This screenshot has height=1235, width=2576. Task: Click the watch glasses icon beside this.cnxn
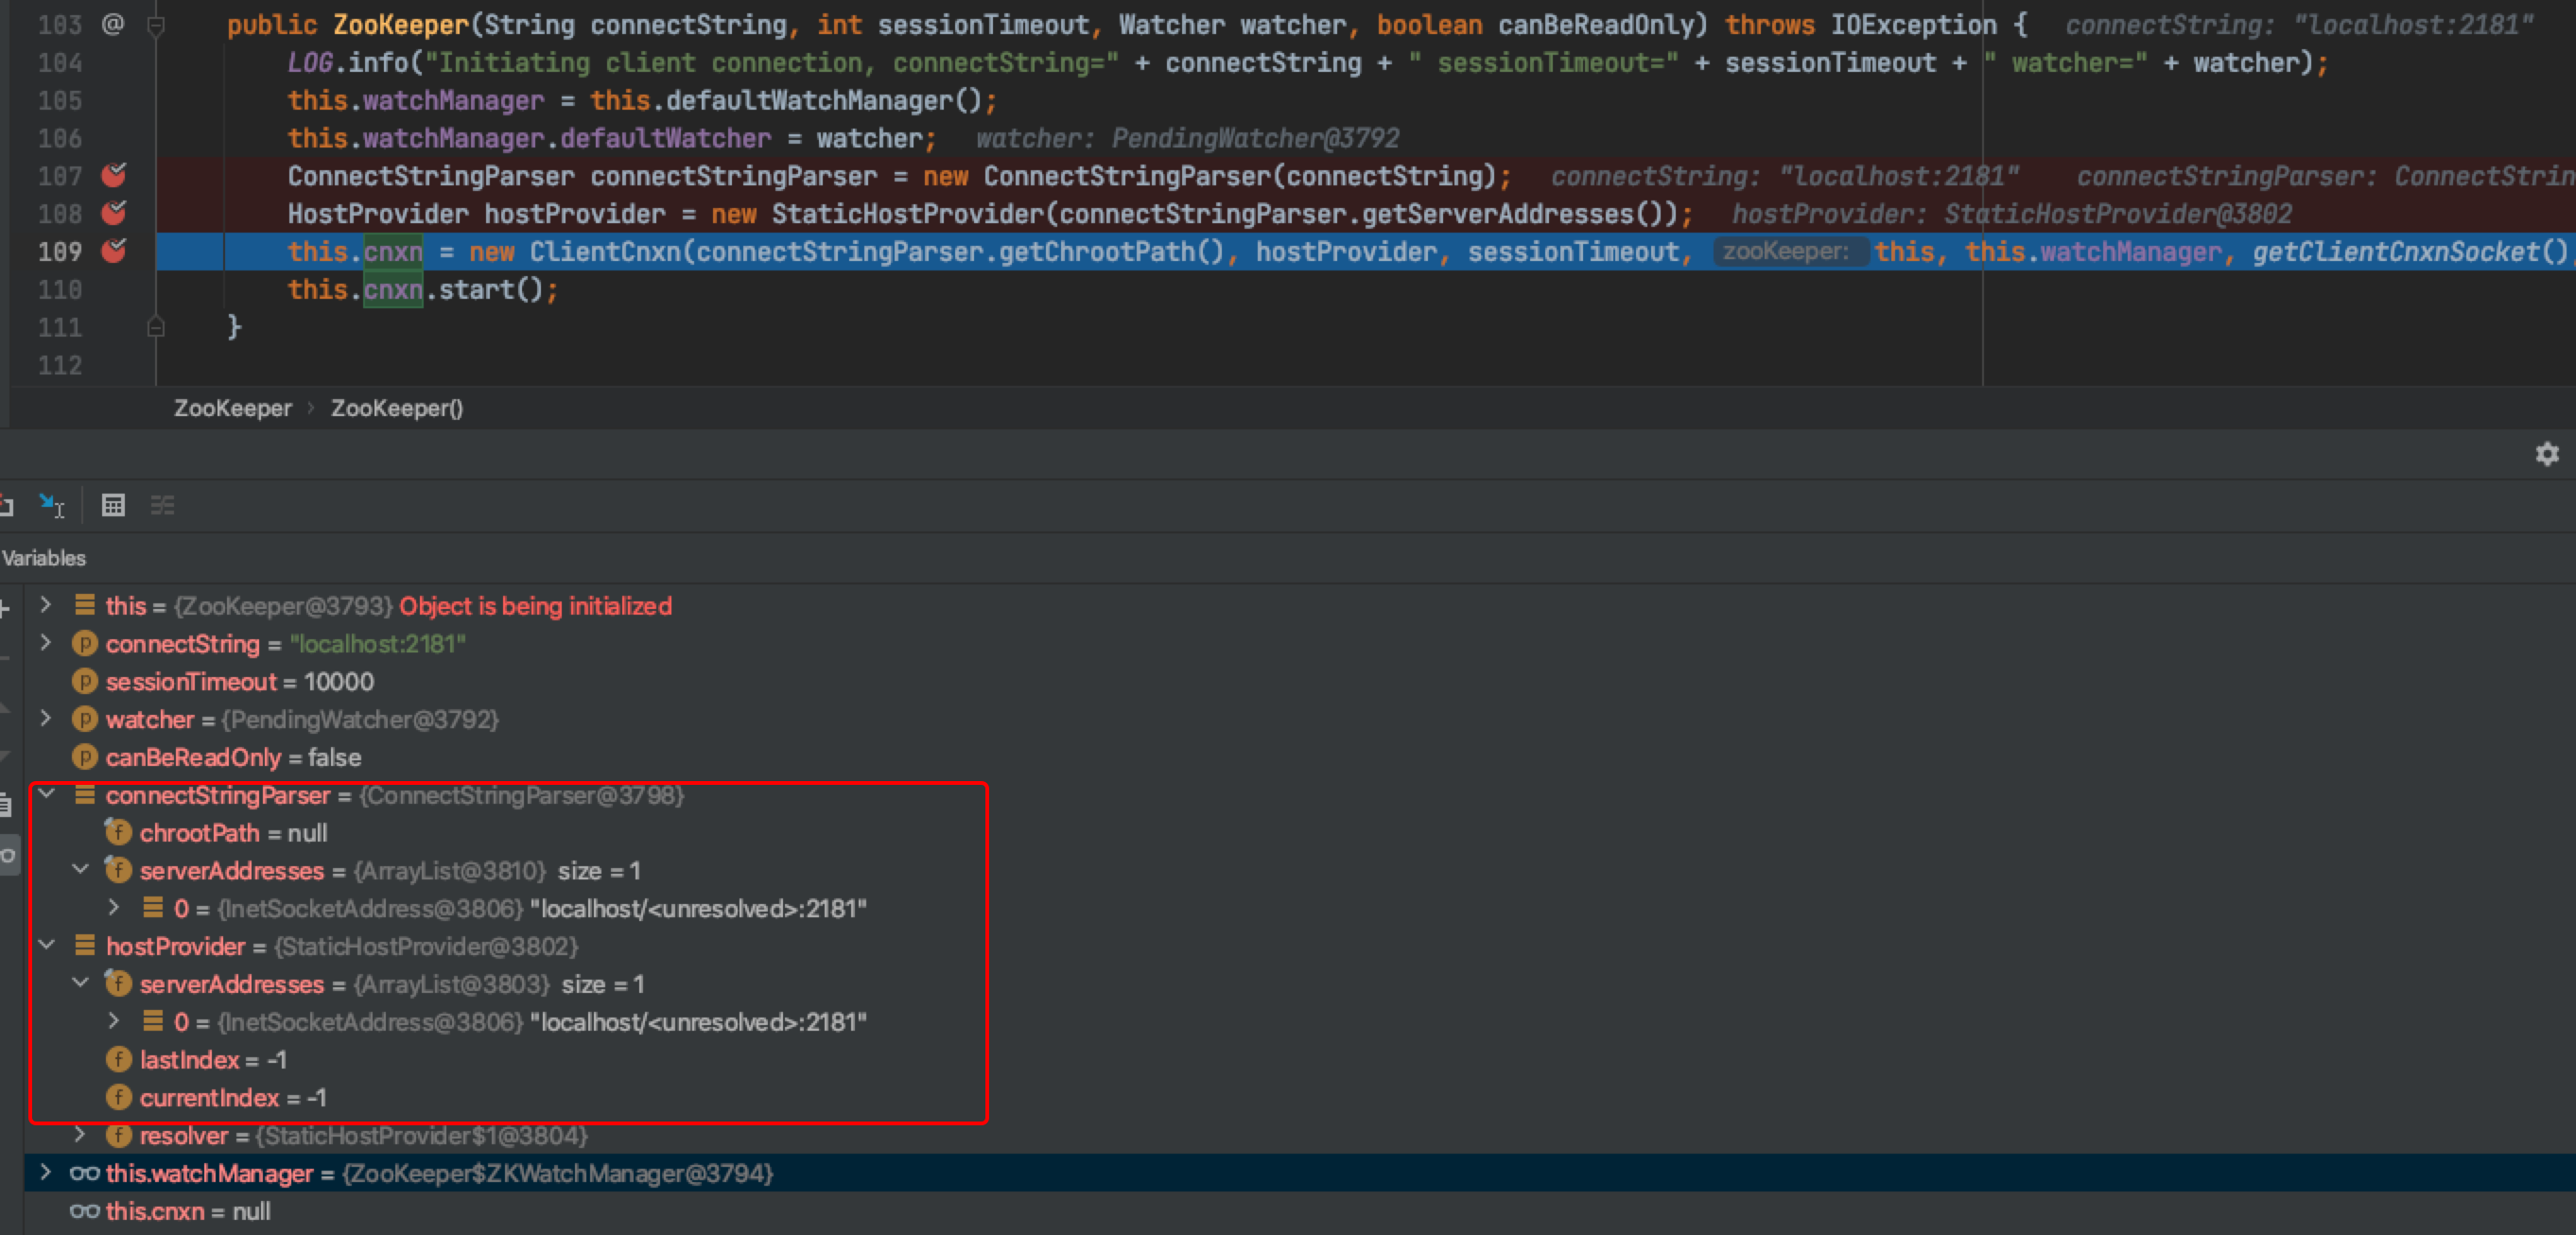coord(84,1211)
